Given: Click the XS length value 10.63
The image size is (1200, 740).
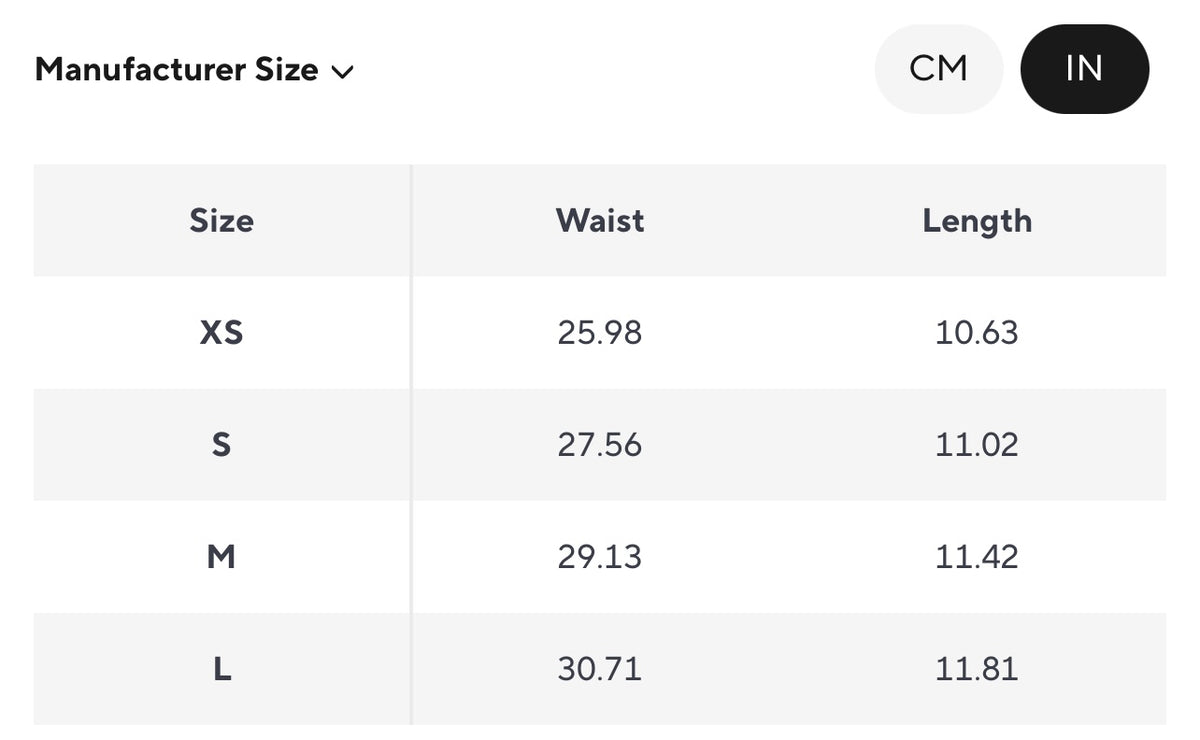Looking at the screenshot, I should coord(977,332).
